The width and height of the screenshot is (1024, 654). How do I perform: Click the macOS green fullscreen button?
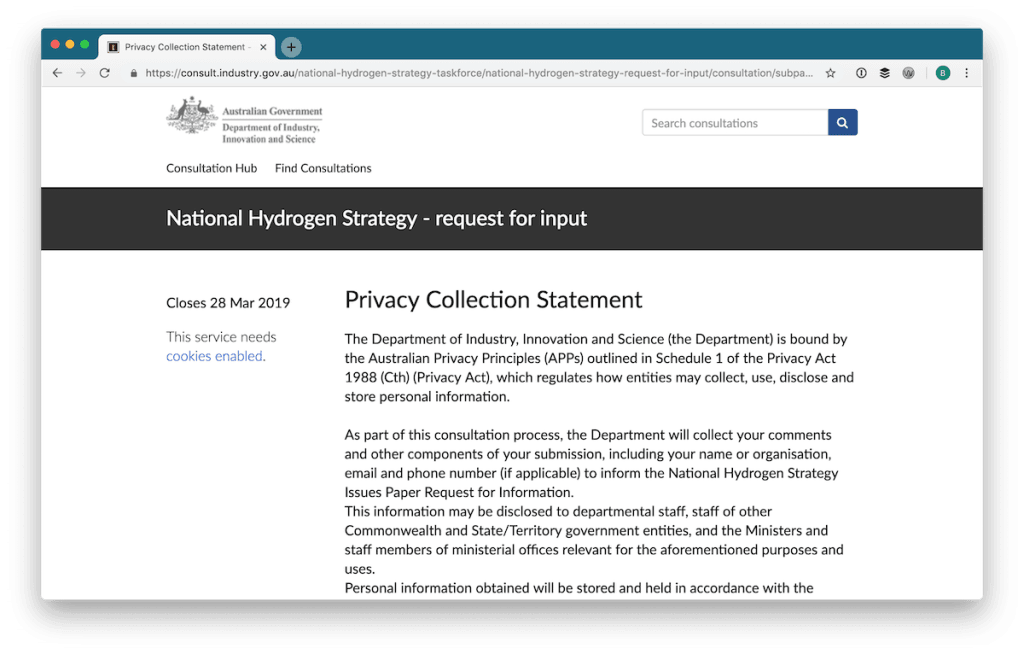[x=84, y=44]
